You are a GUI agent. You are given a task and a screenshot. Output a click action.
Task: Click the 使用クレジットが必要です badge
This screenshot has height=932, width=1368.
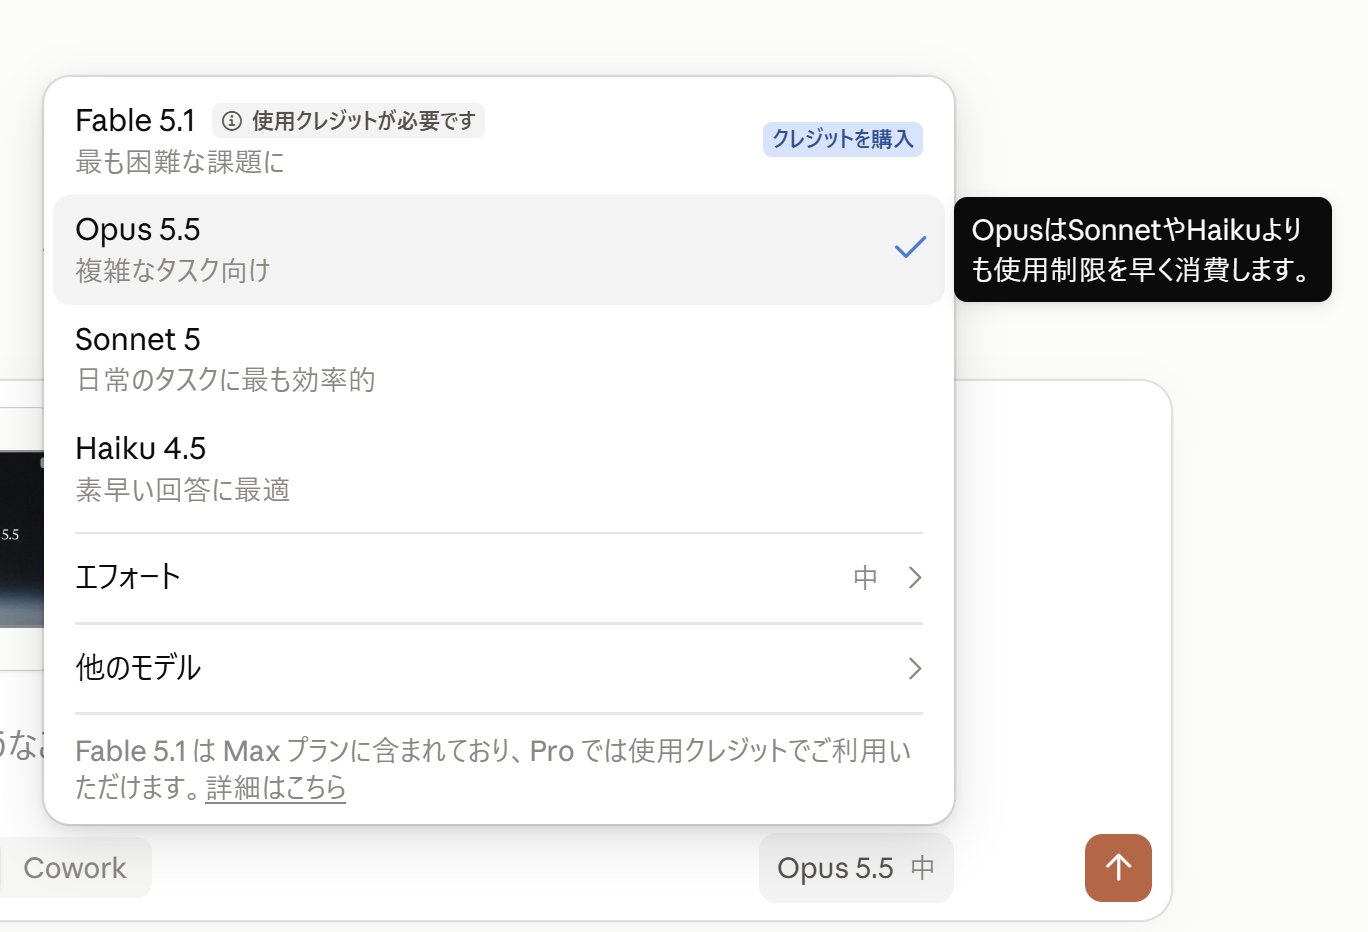tap(348, 121)
